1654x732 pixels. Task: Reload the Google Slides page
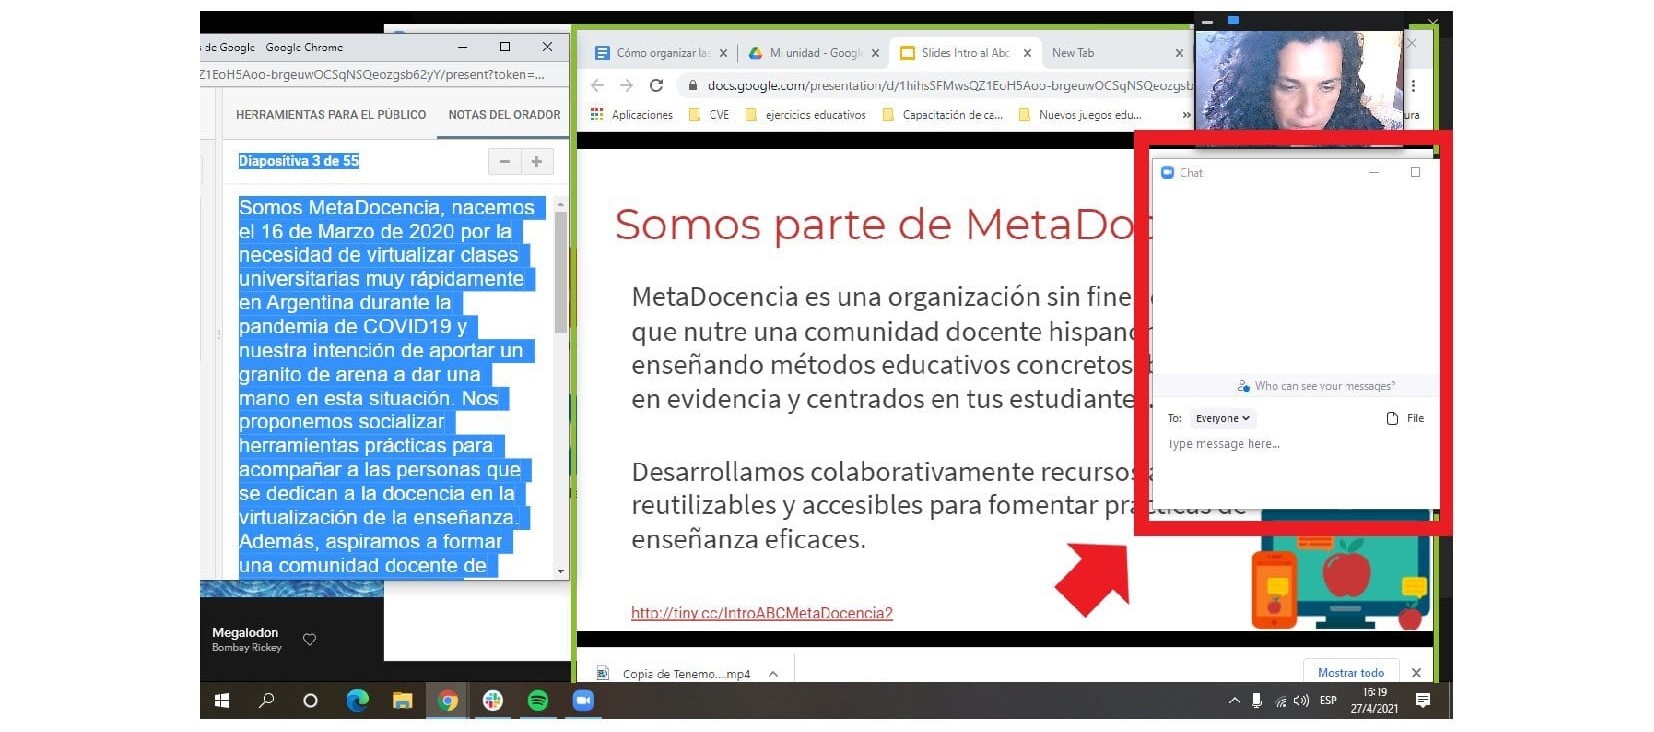(656, 86)
